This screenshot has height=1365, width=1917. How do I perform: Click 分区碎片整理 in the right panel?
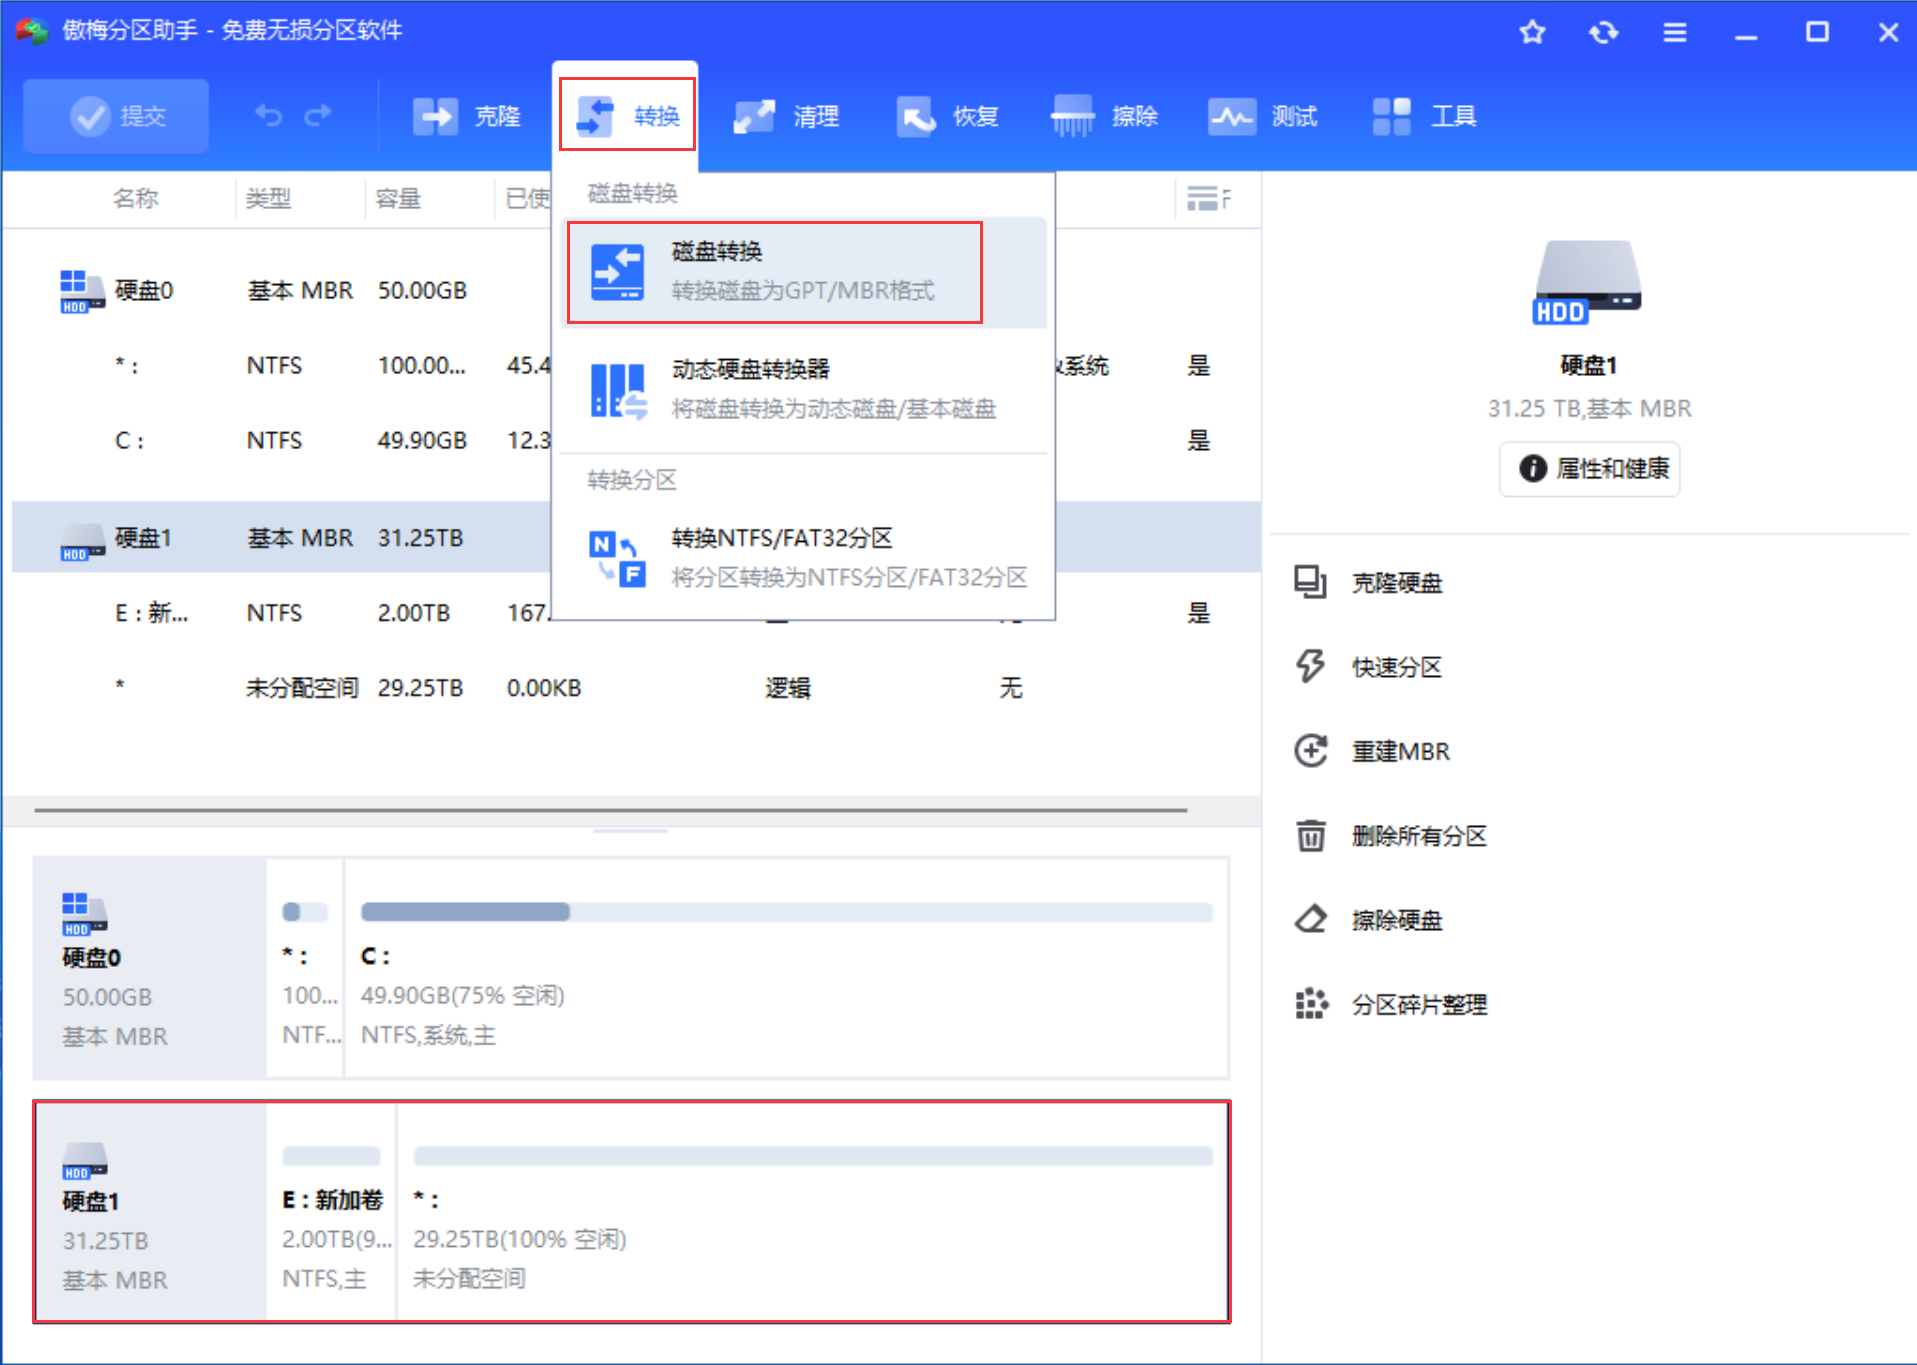(1419, 1004)
